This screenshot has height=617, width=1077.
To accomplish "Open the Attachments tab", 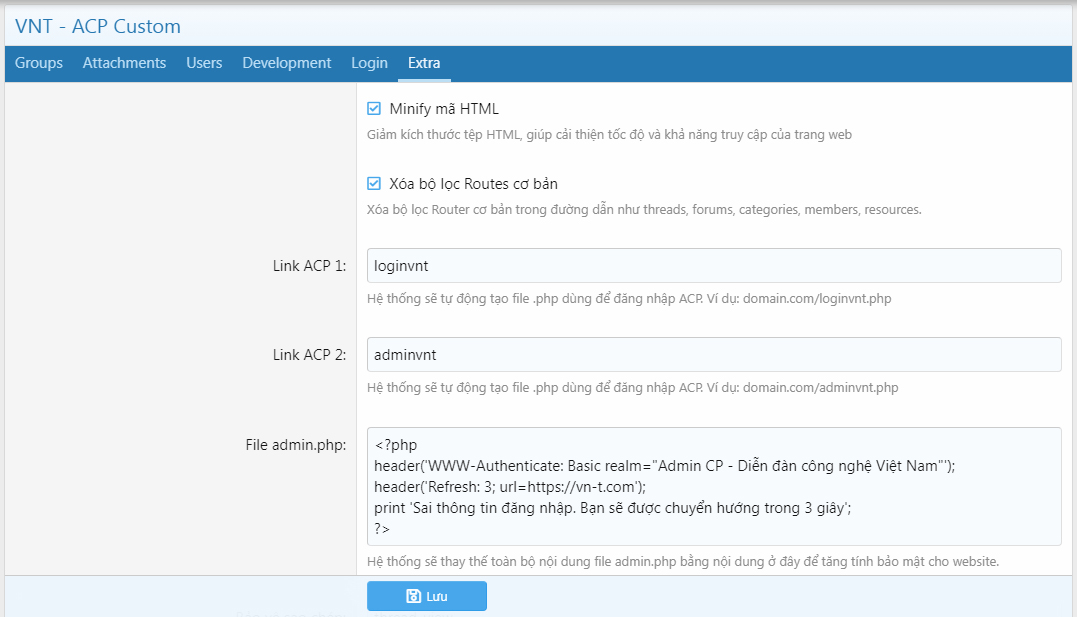I will 124,63.
